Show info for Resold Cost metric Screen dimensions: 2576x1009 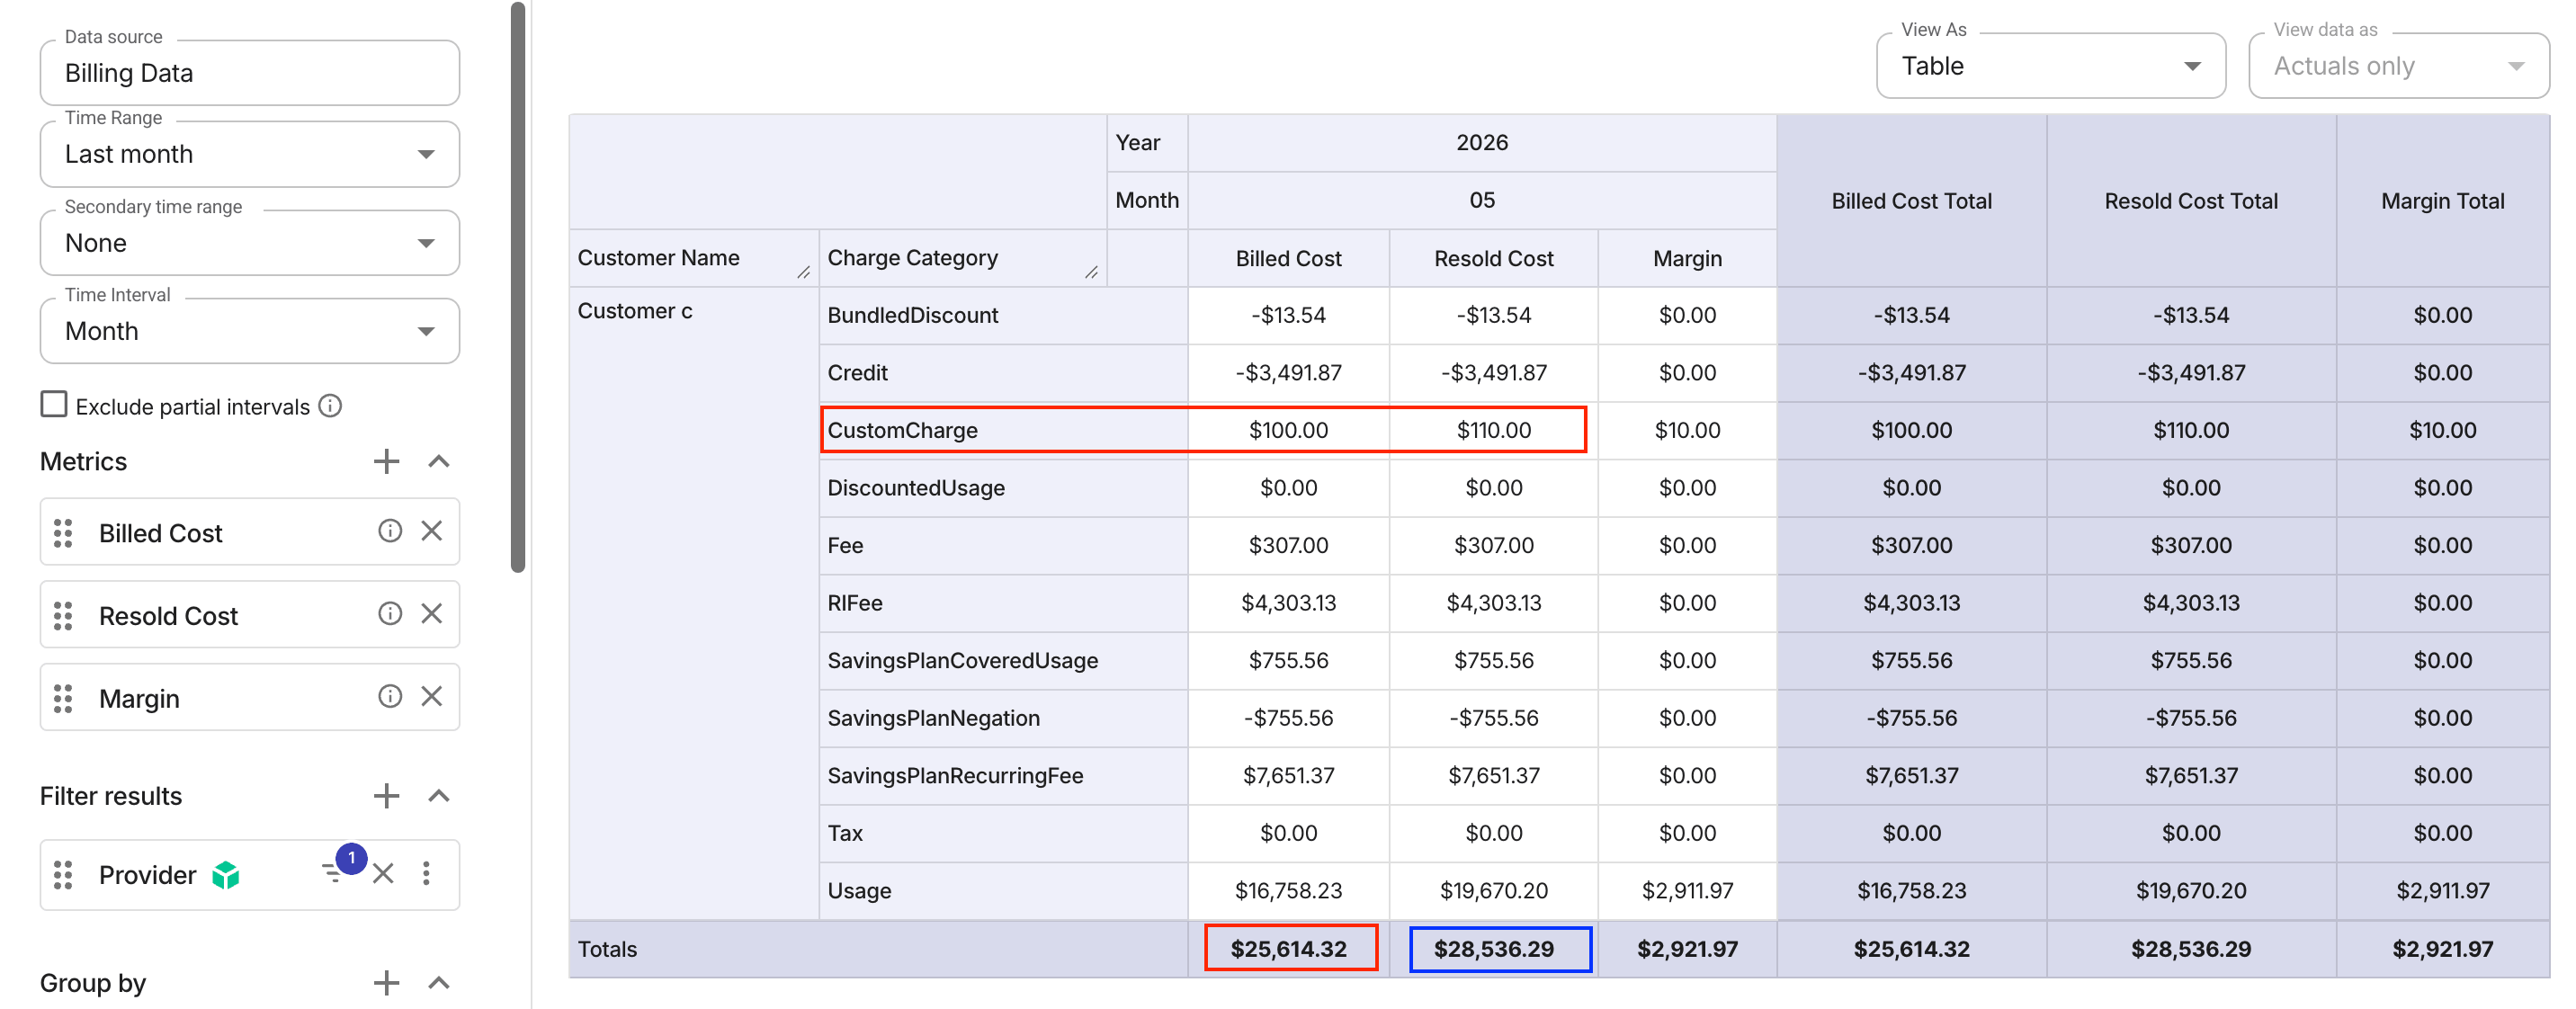click(389, 614)
